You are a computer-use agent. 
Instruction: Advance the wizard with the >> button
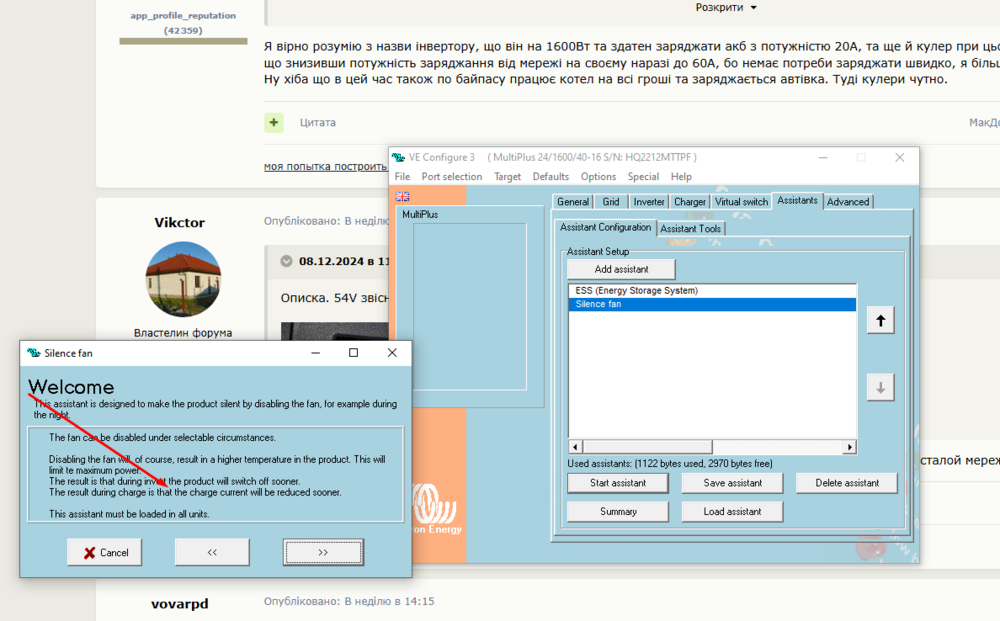tap(323, 552)
